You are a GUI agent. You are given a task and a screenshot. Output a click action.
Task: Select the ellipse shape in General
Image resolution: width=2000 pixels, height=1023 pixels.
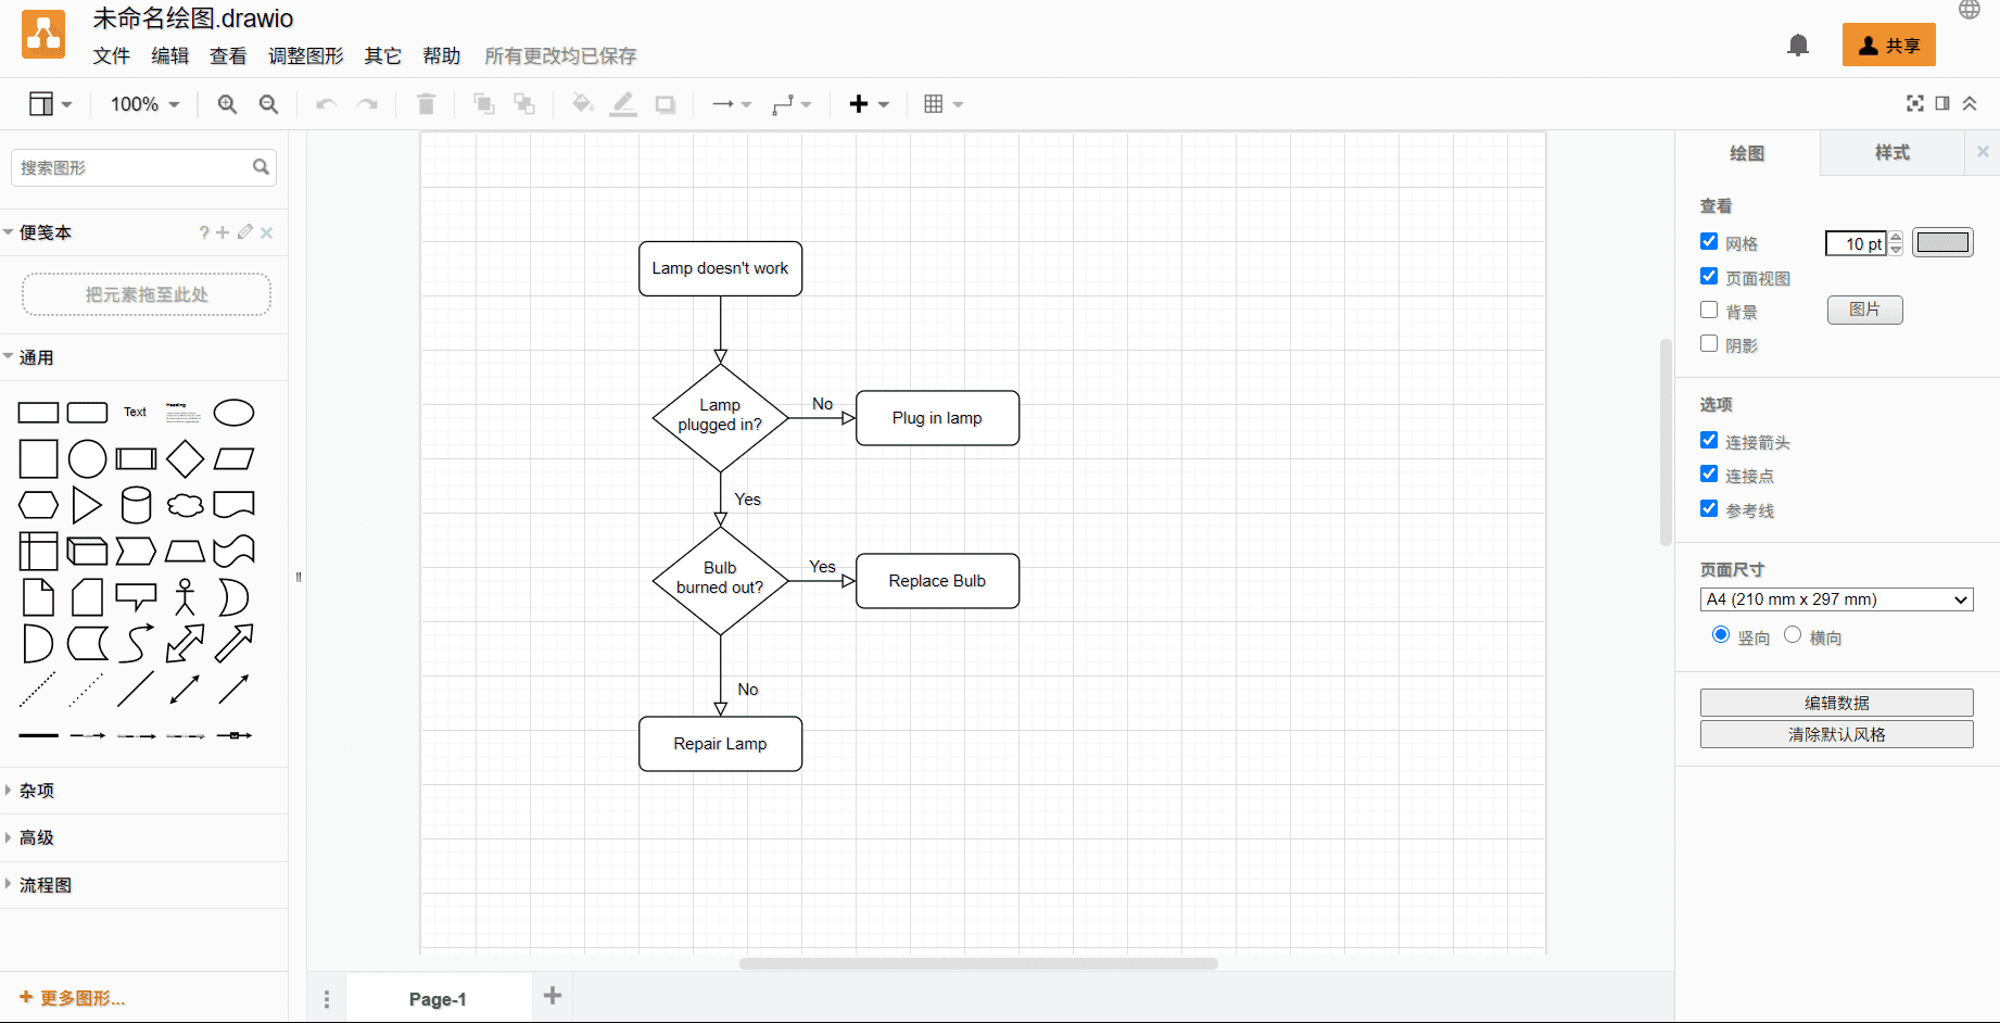tap(234, 412)
